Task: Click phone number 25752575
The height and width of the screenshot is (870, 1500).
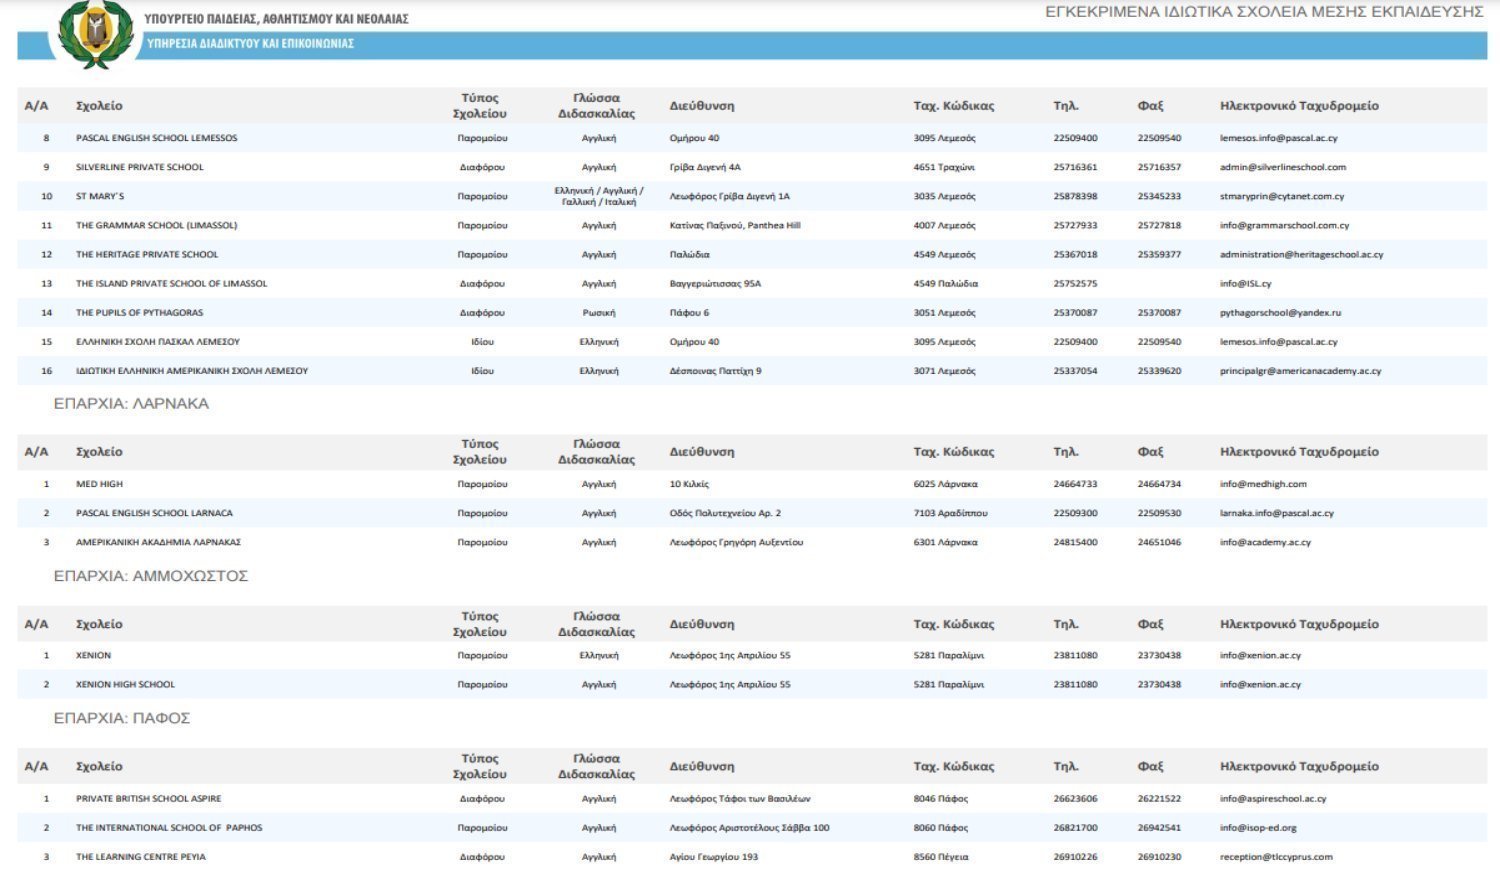Action: [1075, 283]
